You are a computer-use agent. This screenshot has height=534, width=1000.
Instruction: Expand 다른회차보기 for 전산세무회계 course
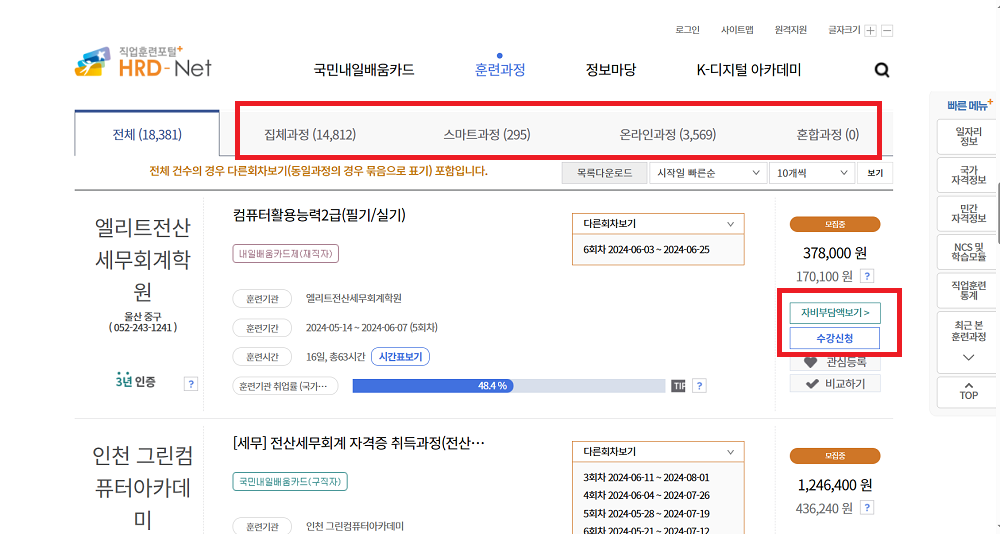tap(658, 452)
